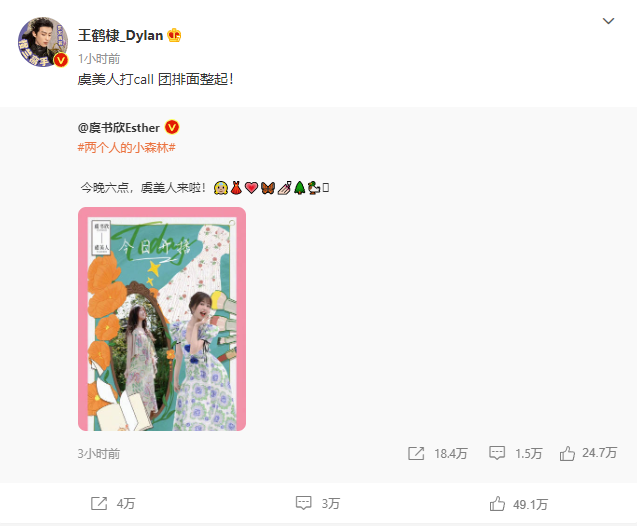Click the verified V badge on avatar
This screenshot has width=637, height=526.
(61, 61)
